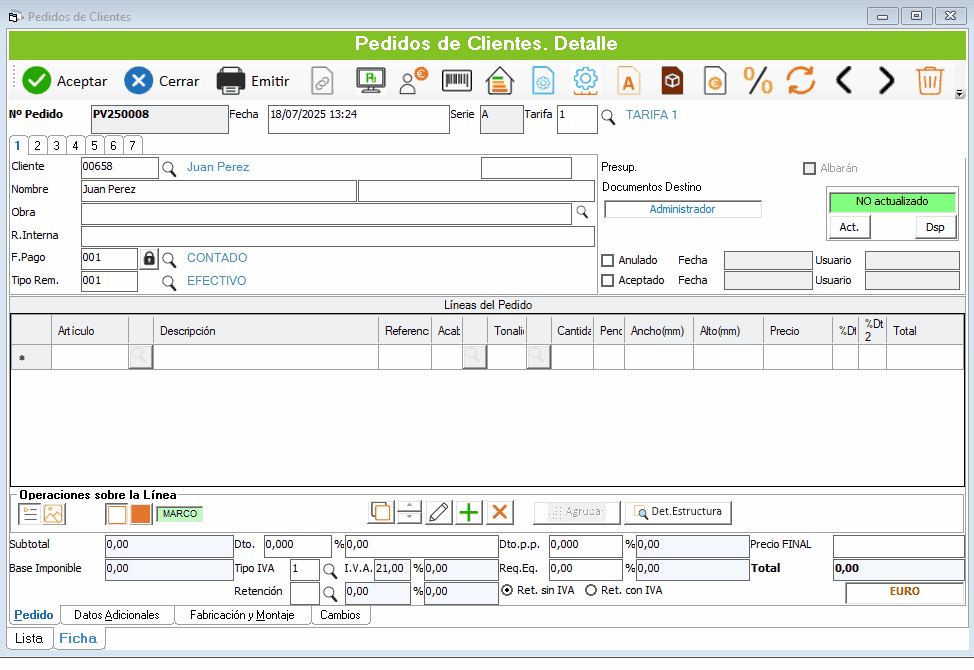This screenshot has height=670, width=974.
Task: Click the blue document with gear icon
Action: click(543, 81)
